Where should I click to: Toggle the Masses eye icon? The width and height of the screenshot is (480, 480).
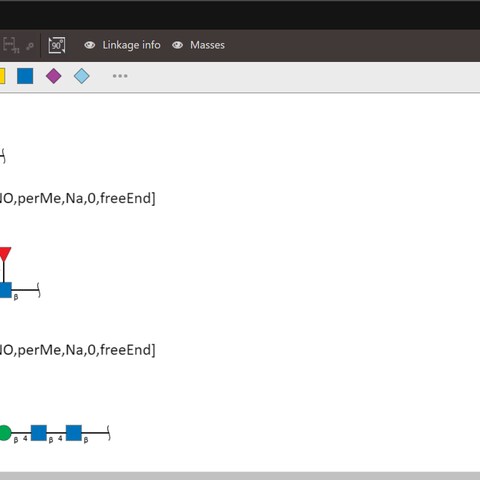177,45
